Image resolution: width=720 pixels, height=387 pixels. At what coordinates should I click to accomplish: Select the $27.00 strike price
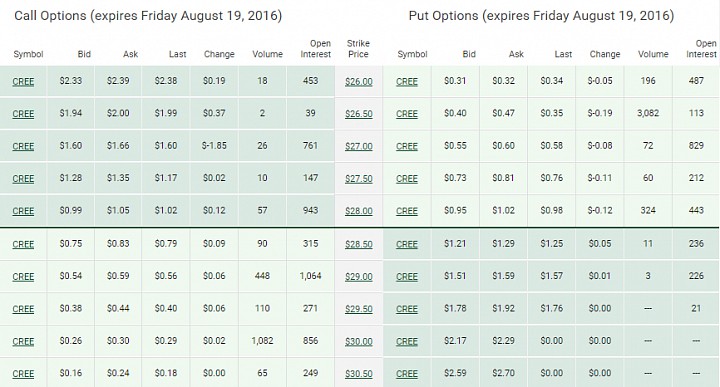pyautogui.click(x=359, y=146)
